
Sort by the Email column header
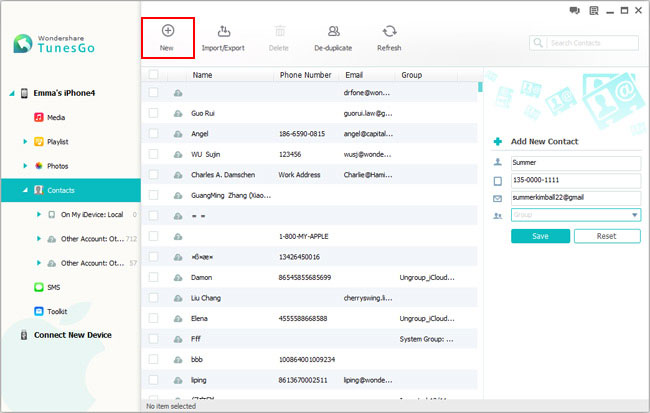(354, 75)
